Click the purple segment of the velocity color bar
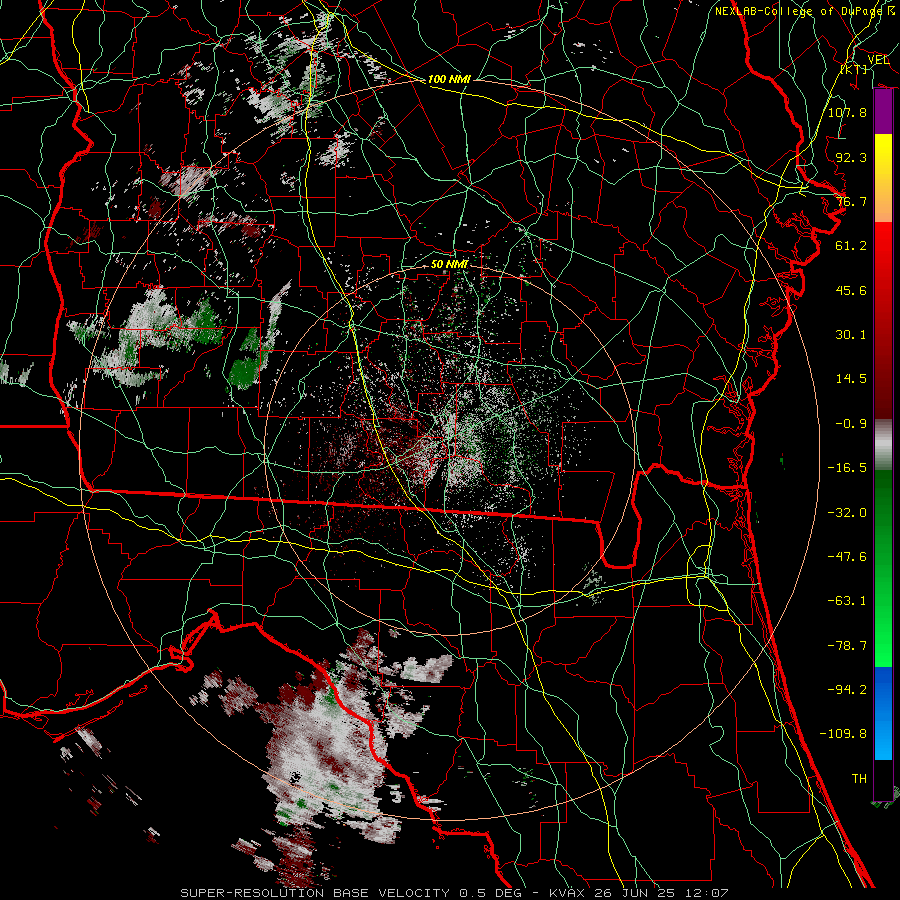Screen dimensions: 900x900 point(883,112)
